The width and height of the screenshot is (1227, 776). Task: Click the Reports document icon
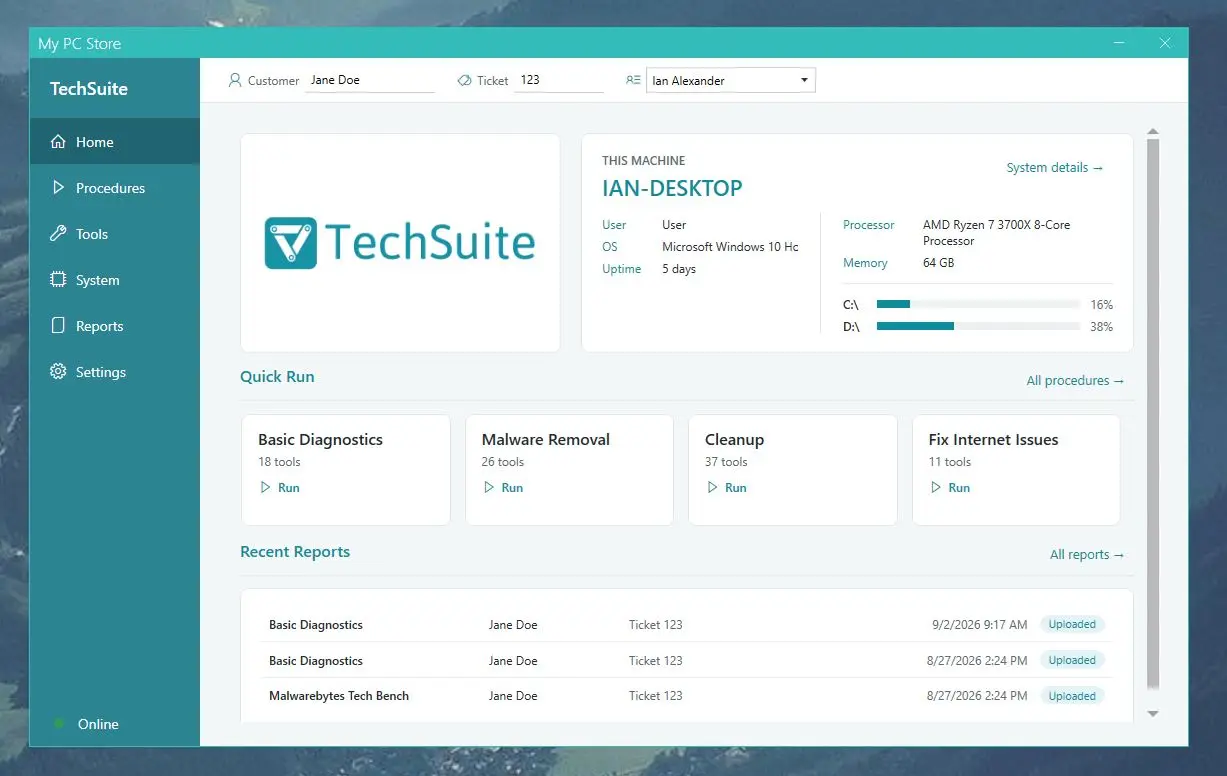click(58, 326)
